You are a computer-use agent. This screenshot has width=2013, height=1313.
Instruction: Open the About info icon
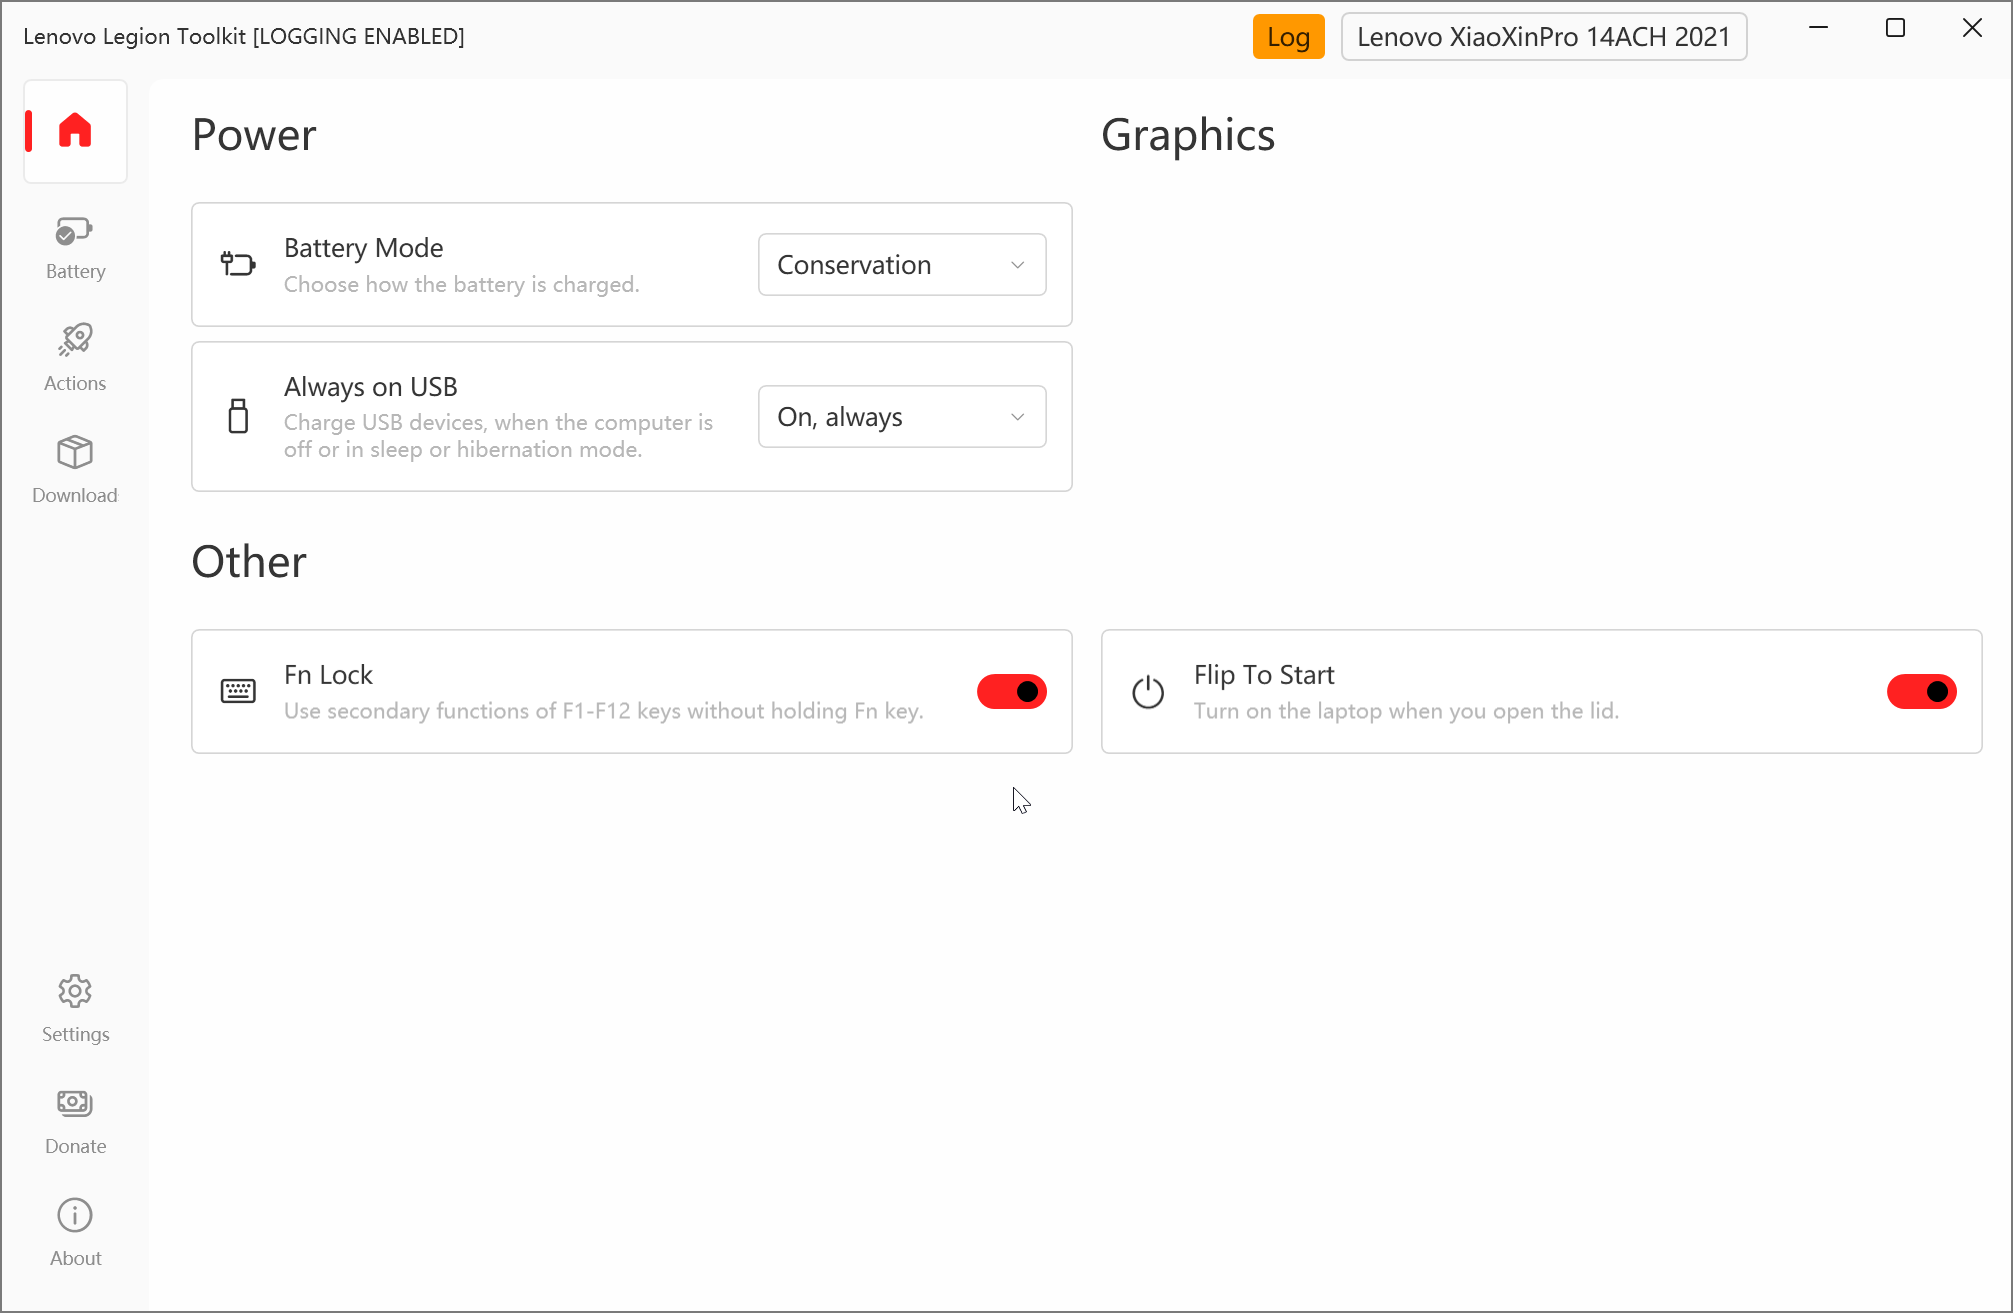(x=75, y=1215)
